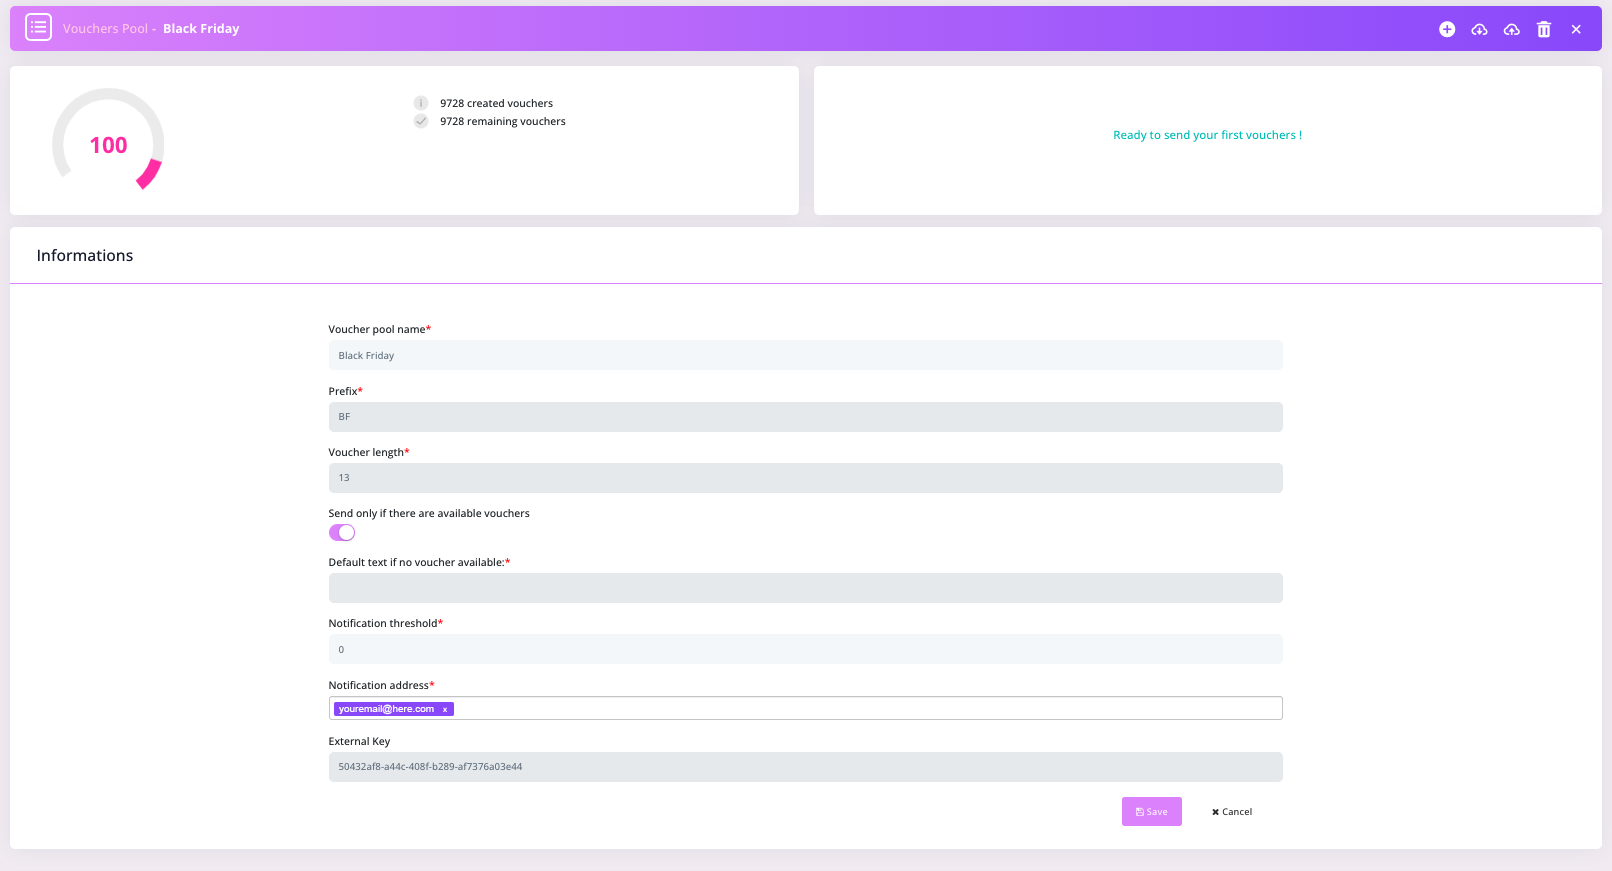The image size is (1612, 871).
Task: Select the Voucher length field
Action: point(805,478)
